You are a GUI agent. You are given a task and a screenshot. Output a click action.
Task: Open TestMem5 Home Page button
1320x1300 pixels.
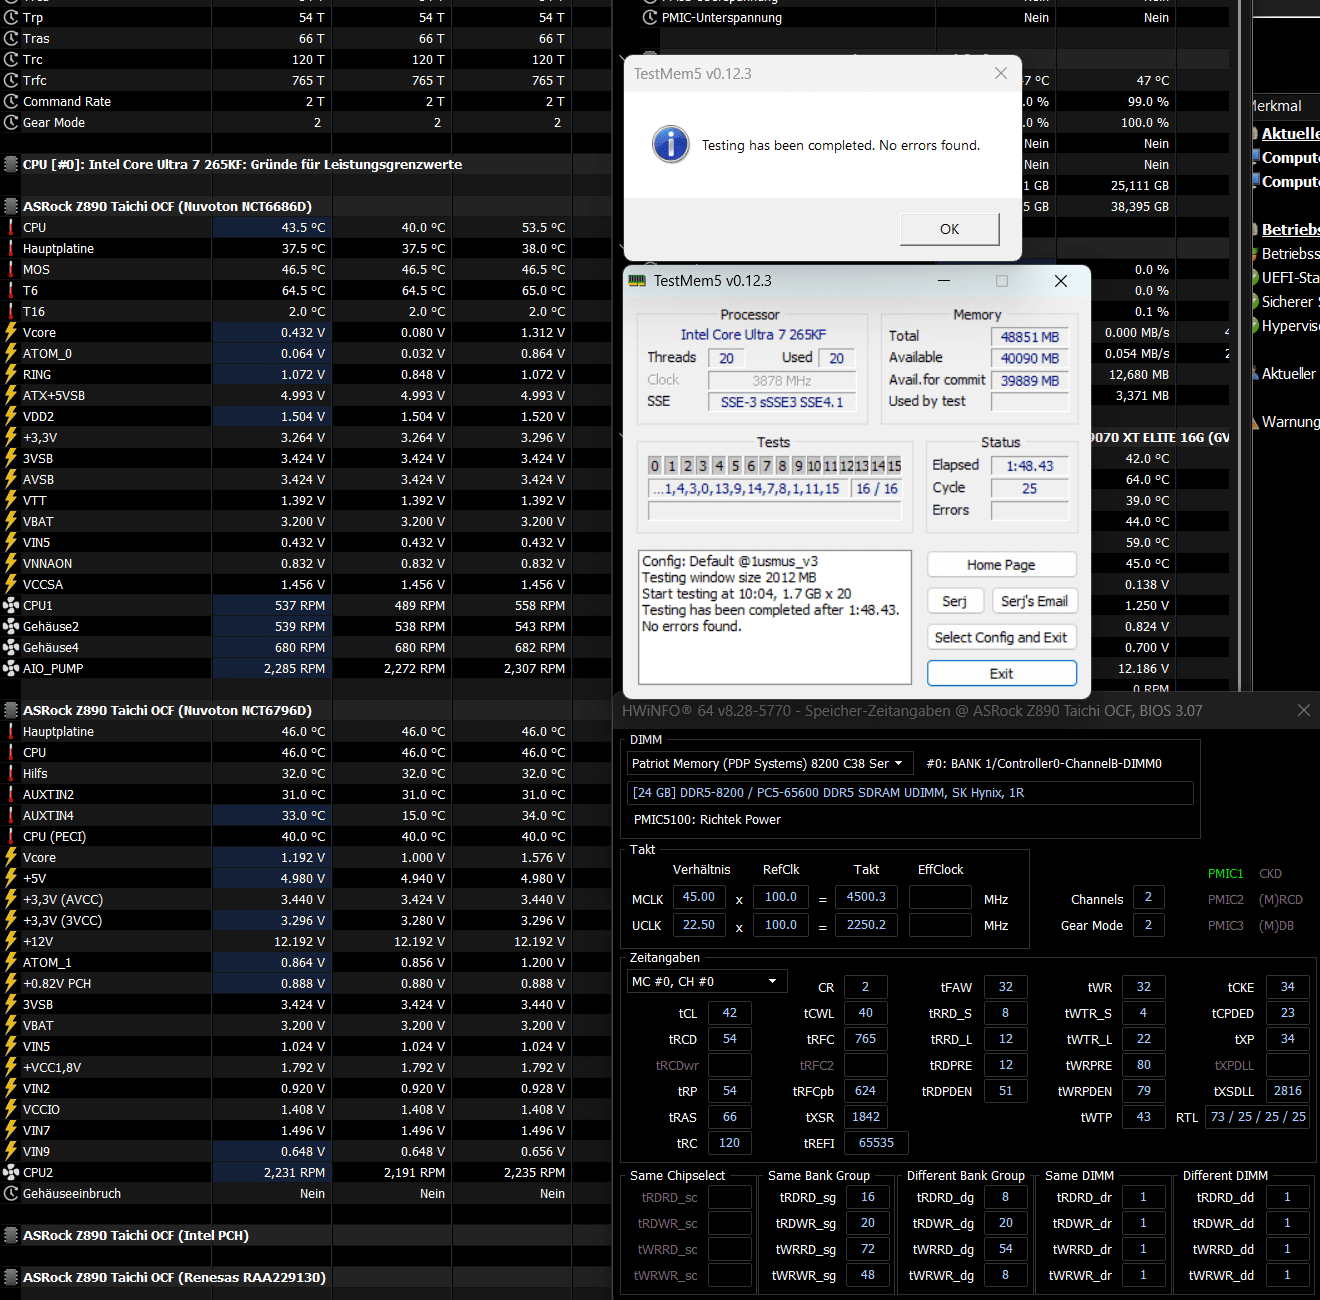1001,565
